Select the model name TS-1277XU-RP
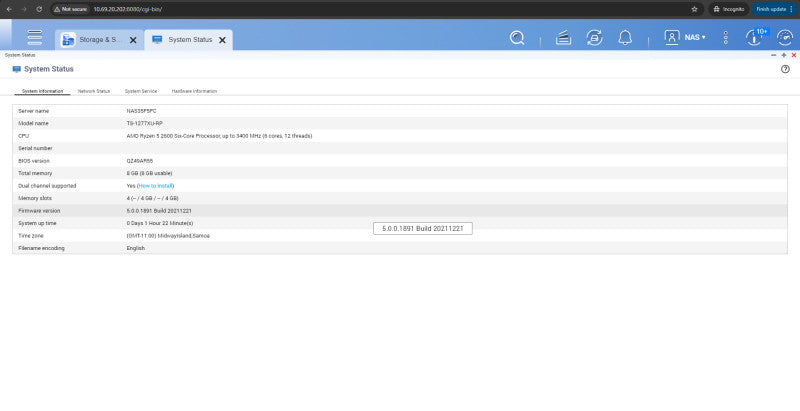800x411 pixels. (144, 123)
